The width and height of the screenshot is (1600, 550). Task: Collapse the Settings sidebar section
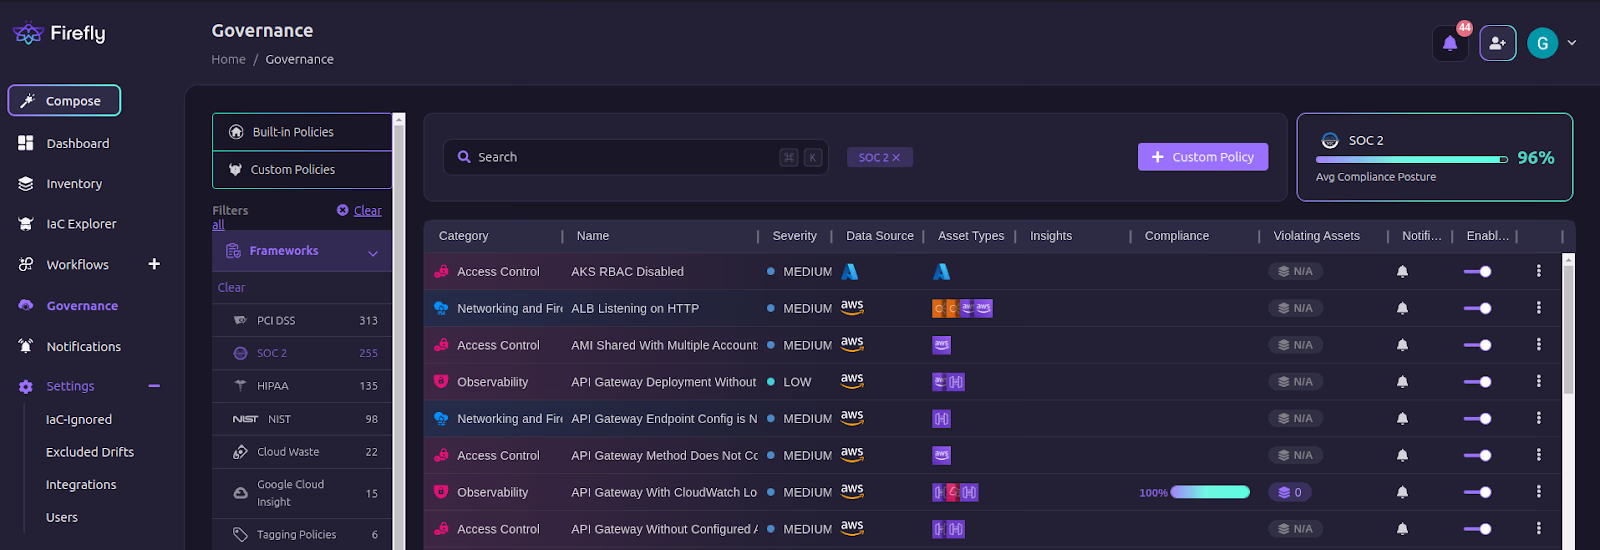click(x=154, y=386)
